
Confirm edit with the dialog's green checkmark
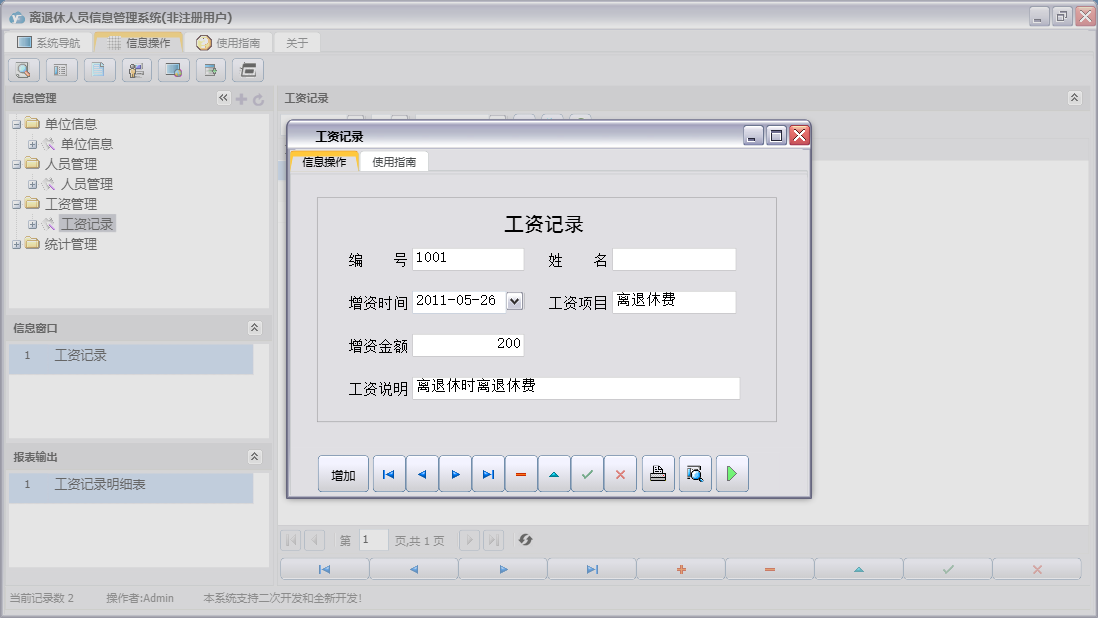587,475
